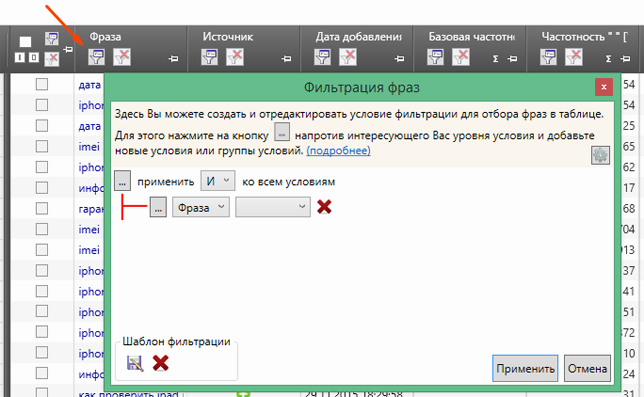Tick checkbox next to гарантия row

[42, 208]
